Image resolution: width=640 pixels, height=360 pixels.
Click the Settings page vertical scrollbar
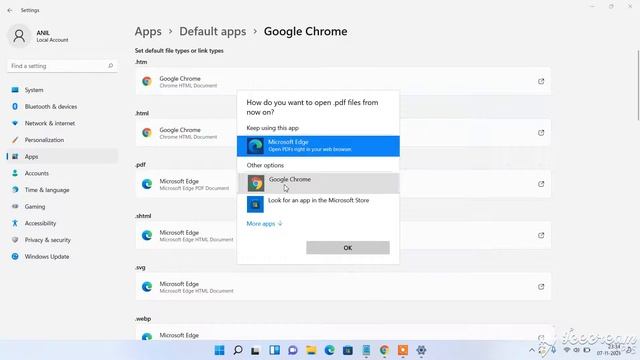click(638, 85)
